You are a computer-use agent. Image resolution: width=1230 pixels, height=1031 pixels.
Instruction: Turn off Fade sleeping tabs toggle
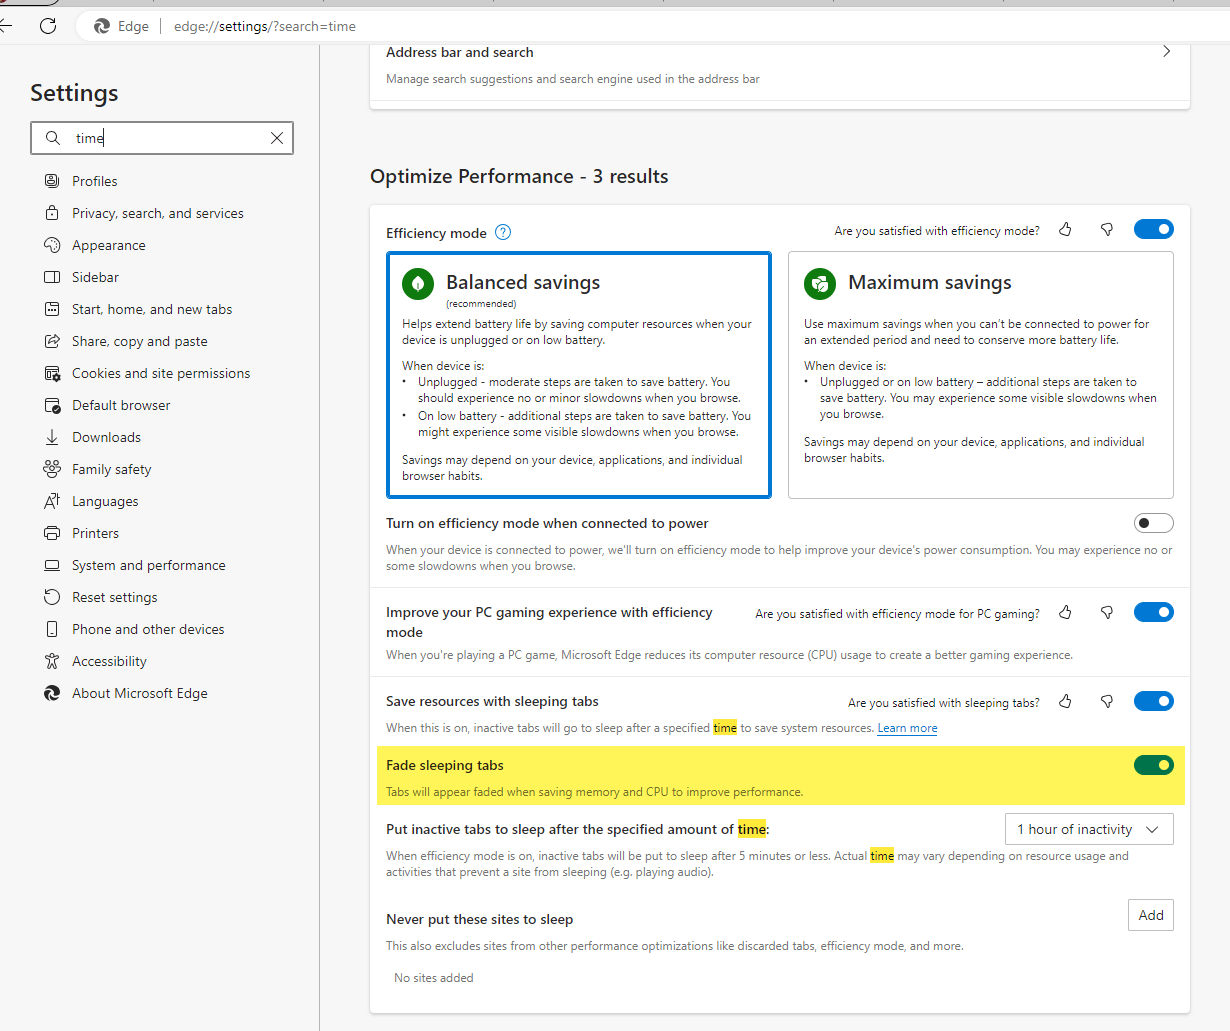click(1153, 765)
